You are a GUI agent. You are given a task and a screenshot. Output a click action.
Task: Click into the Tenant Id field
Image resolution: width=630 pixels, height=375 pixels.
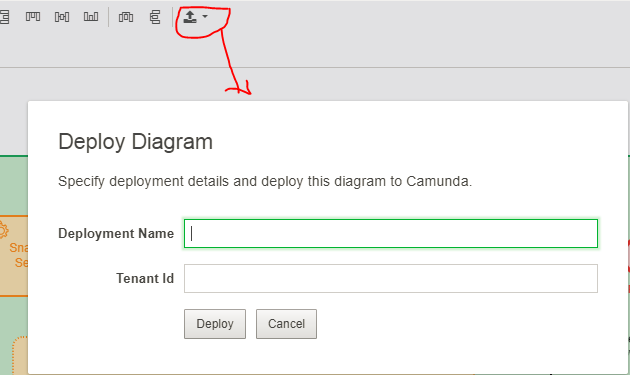(x=391, y=279)
